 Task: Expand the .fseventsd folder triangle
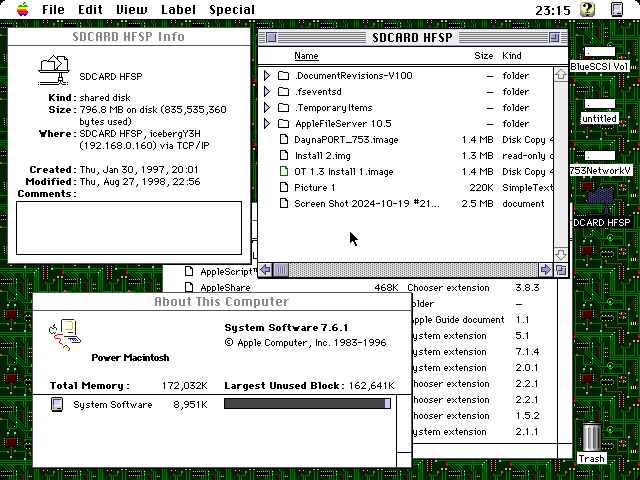[x=267, y=92]
